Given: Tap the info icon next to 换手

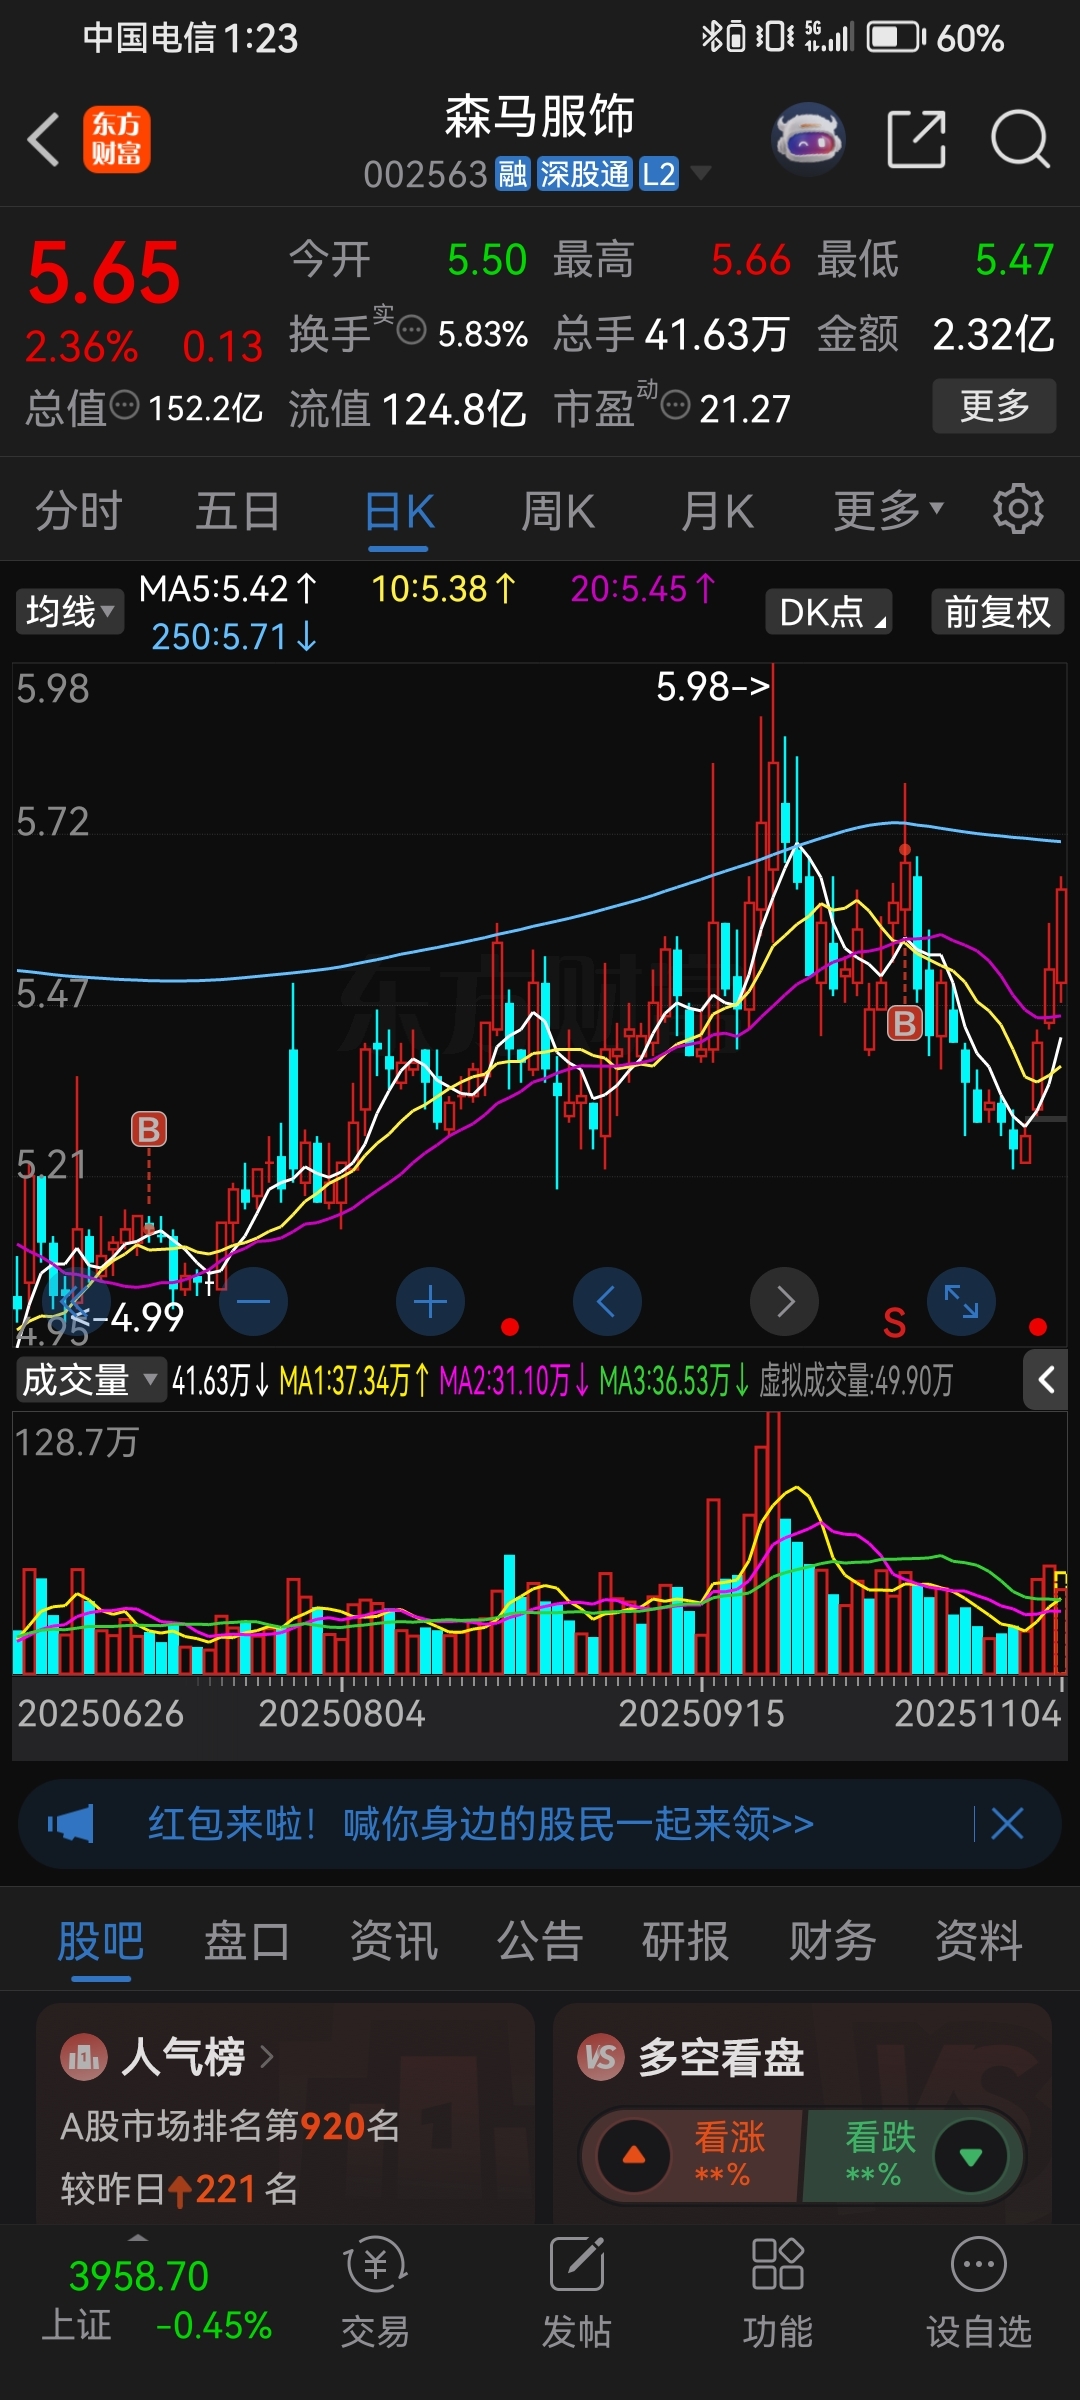Looking at the screenshot, I should tap(411, 330).
